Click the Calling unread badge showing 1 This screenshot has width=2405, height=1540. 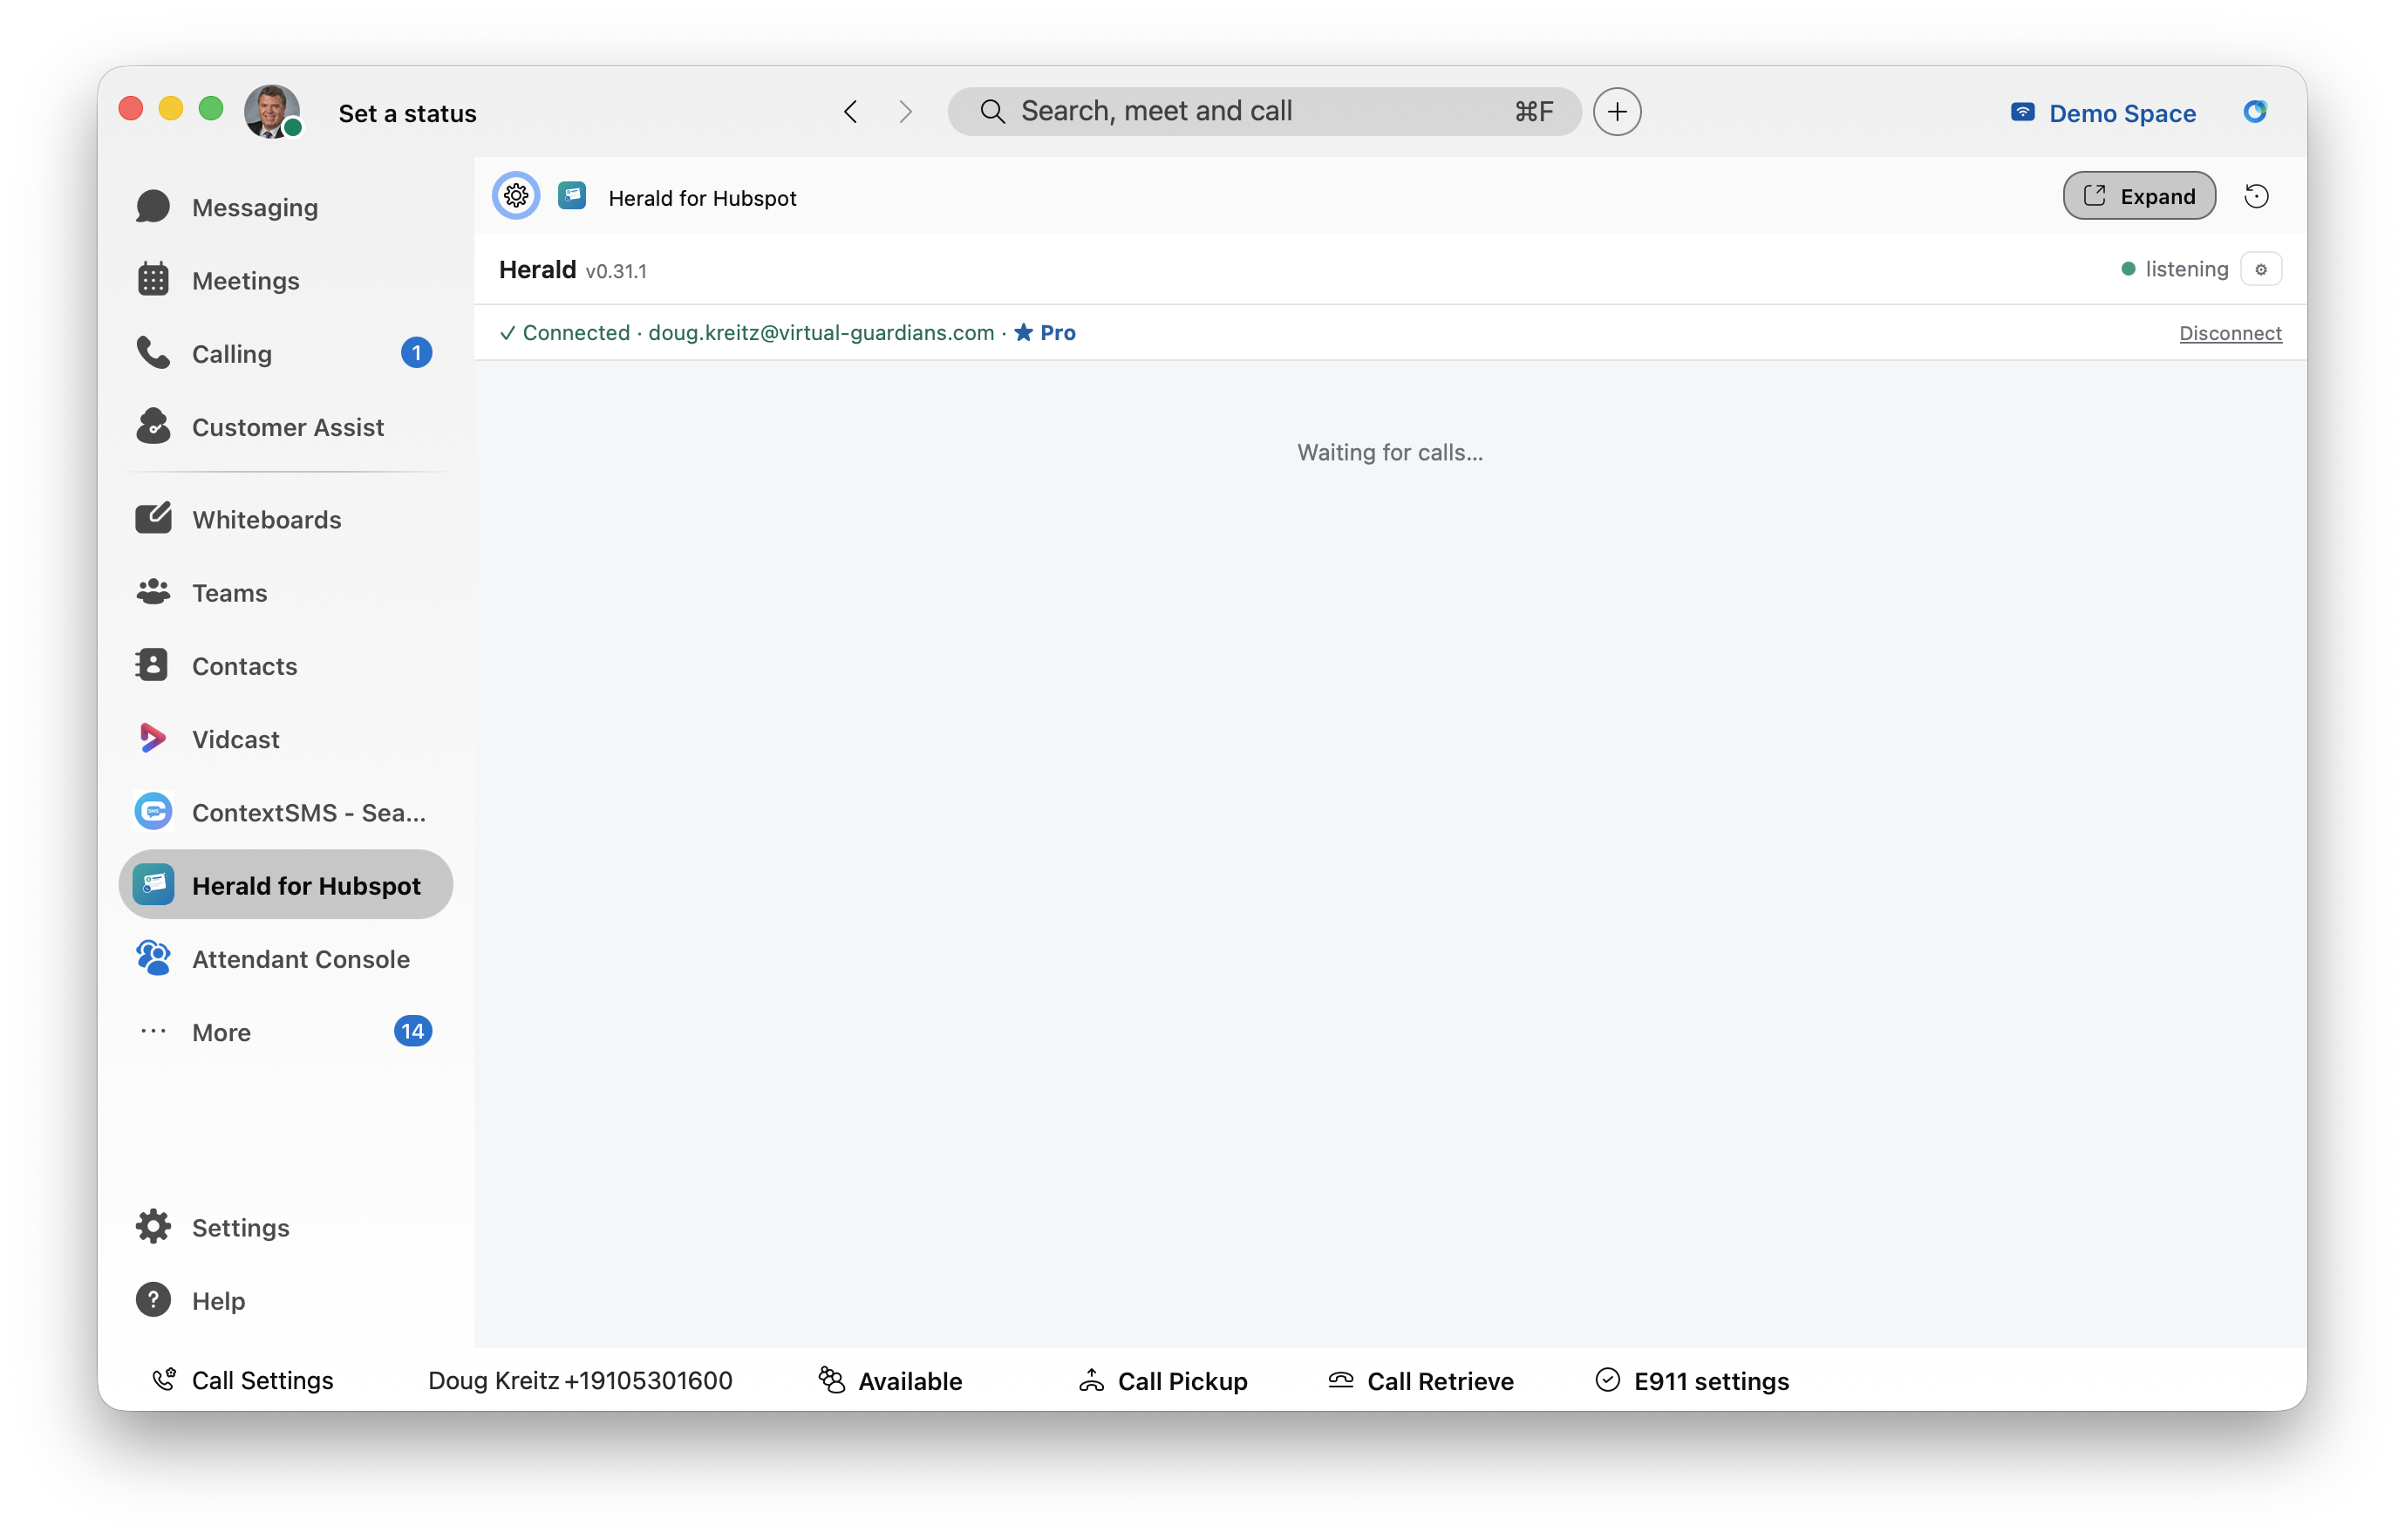(x=416, y=353)
